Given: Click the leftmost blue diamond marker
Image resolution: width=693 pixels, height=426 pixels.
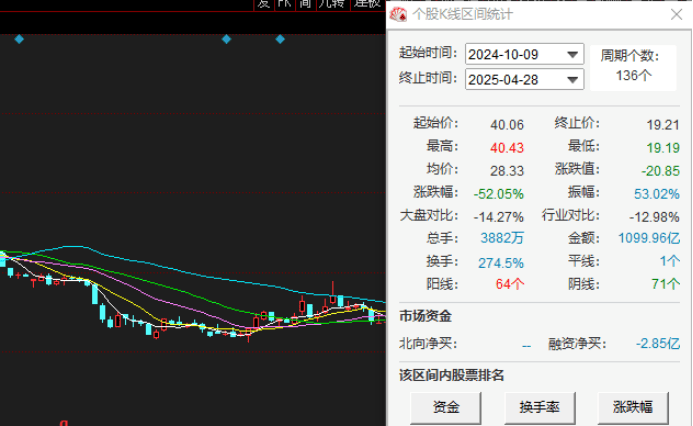Looking at the screenshot, I should click(x=19, y=39).
